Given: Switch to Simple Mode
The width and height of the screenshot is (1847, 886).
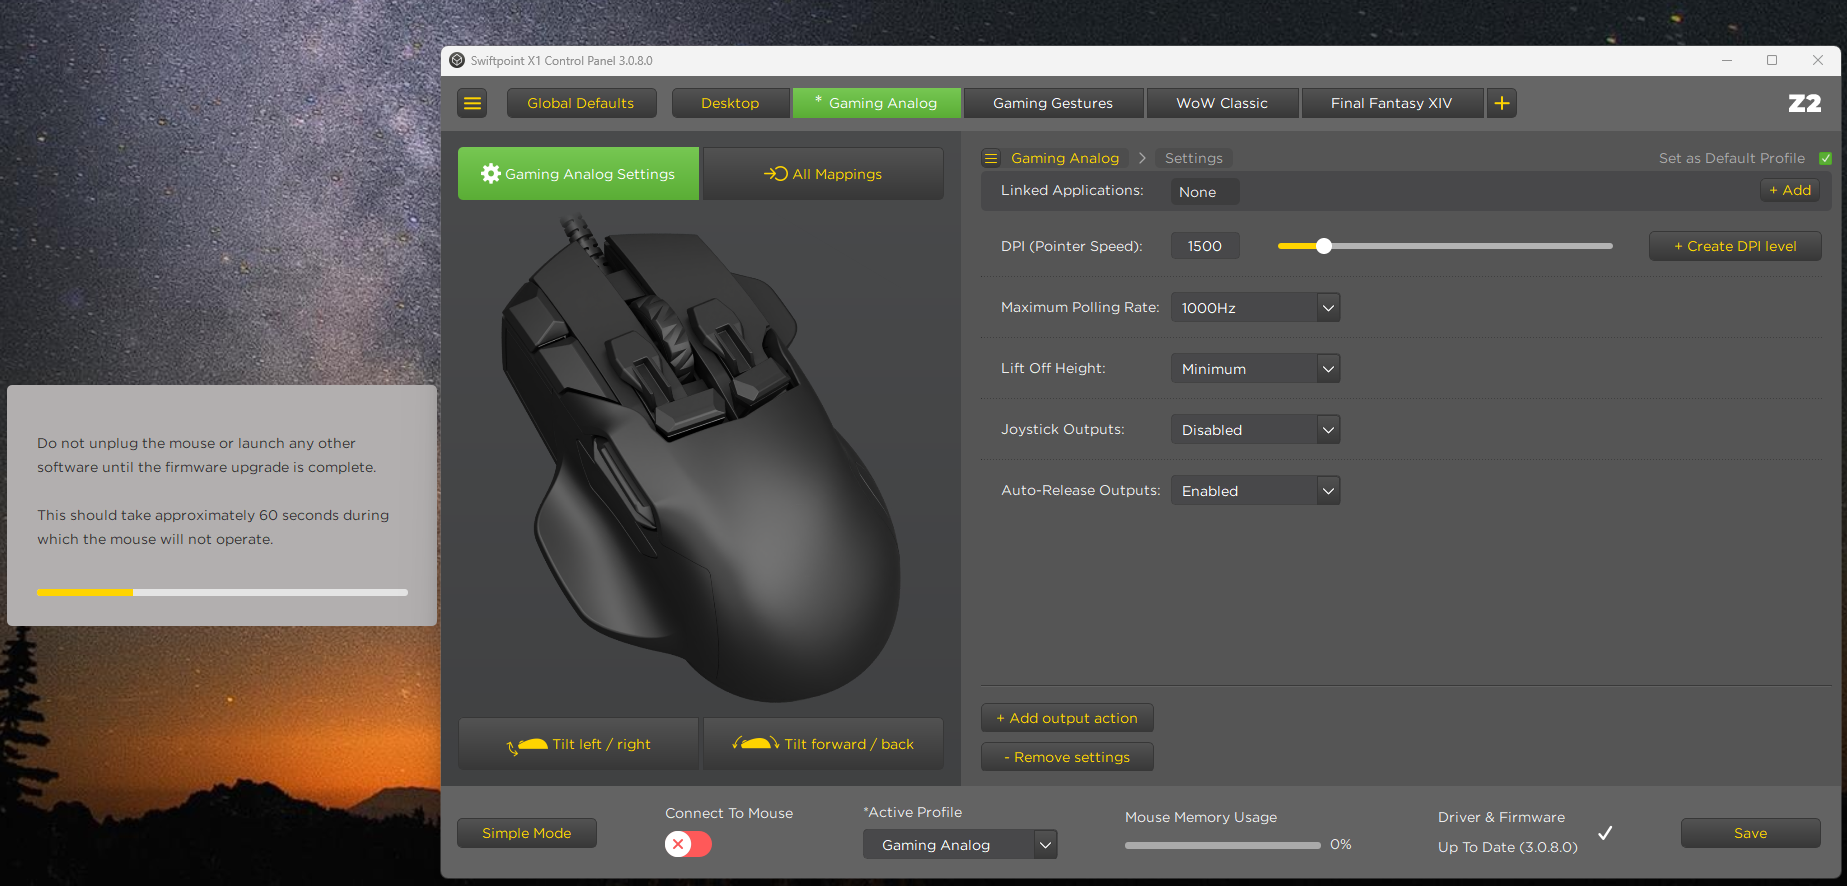Looking at the screenshot, I should coord(527,833).
